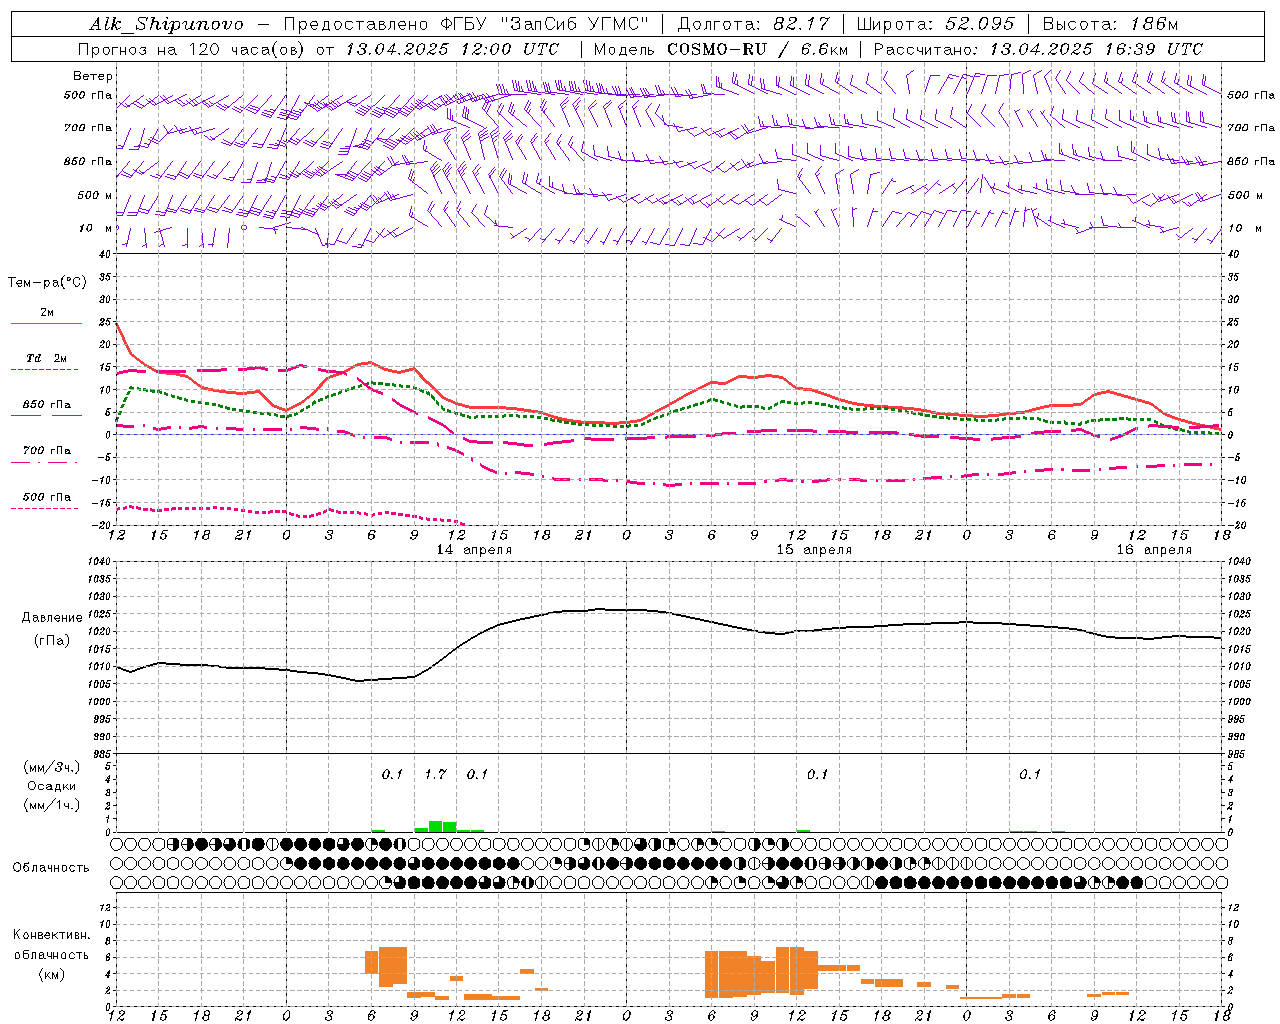Click the 'Осадки' precipitation label
Screen dimensions: 1280x1024
51,786
